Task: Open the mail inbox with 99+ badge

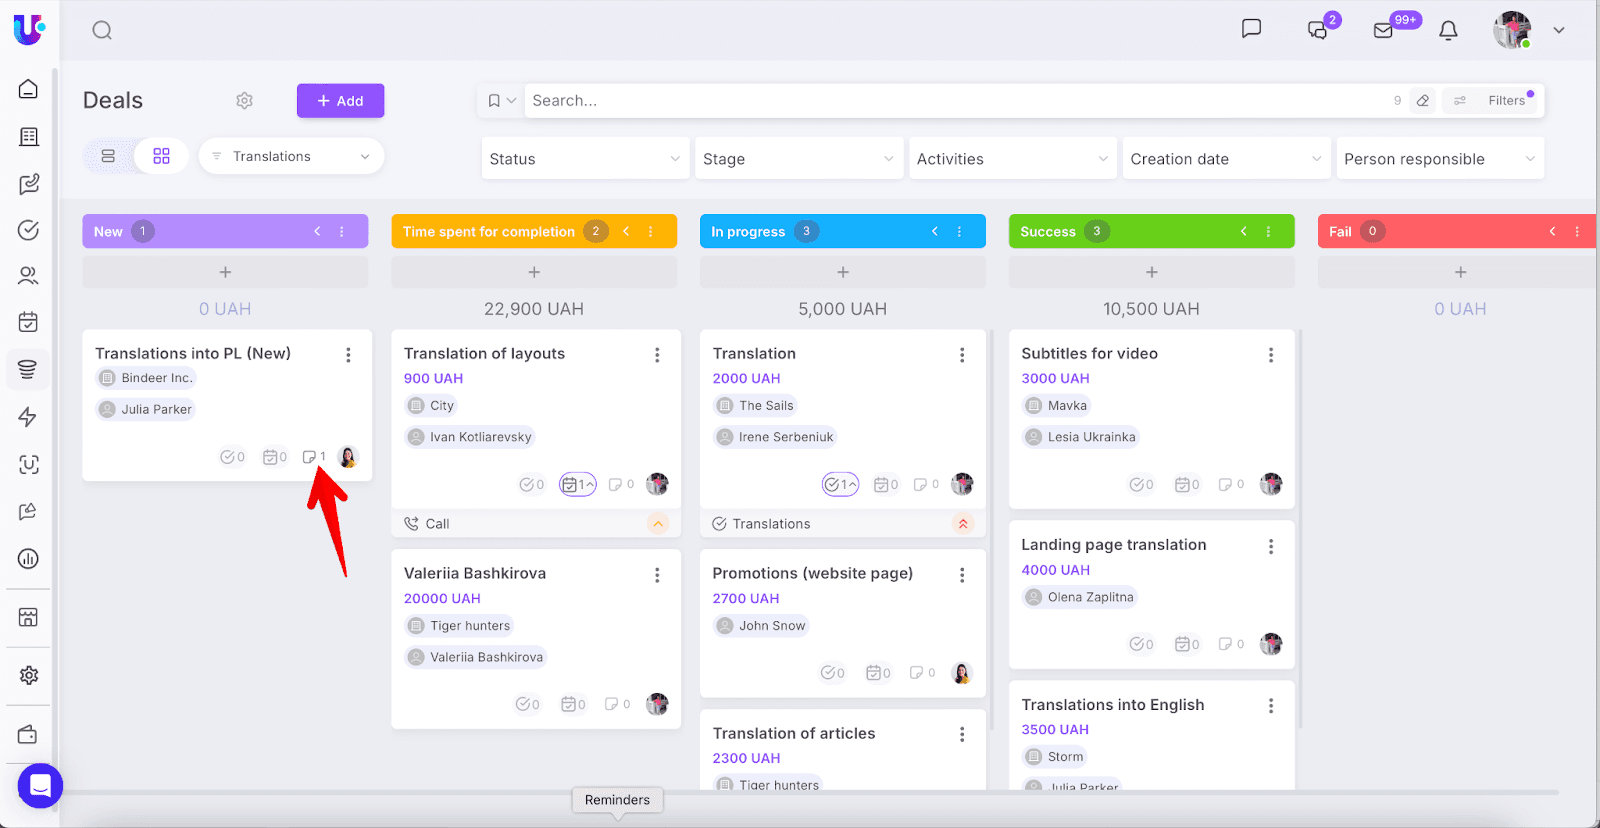Action: (1384, 30)
